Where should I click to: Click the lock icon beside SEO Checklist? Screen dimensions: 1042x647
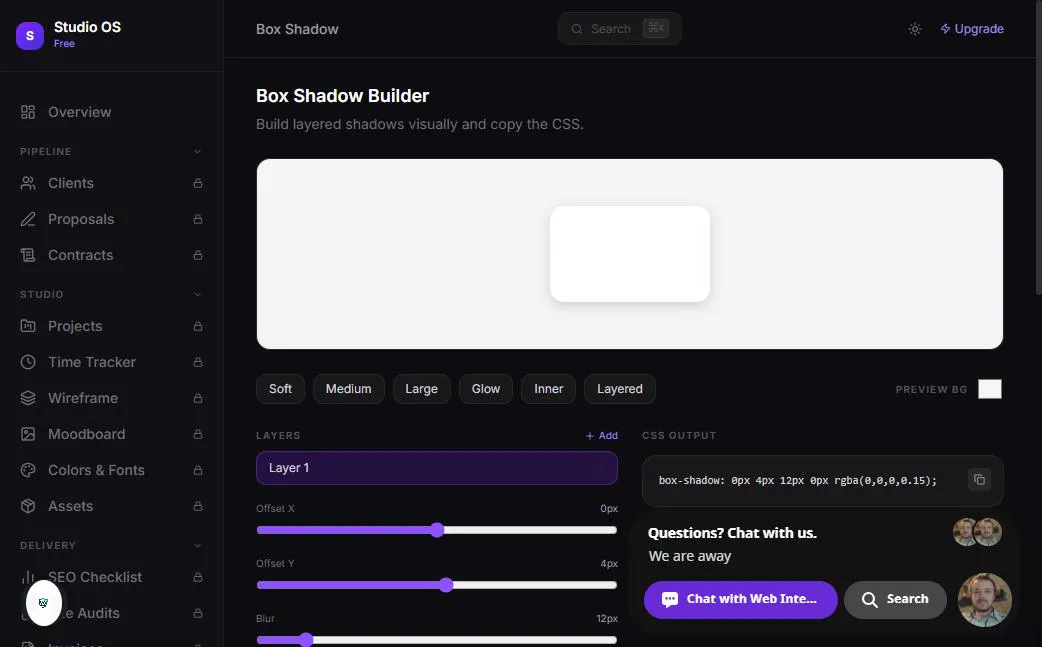[197, 577]
